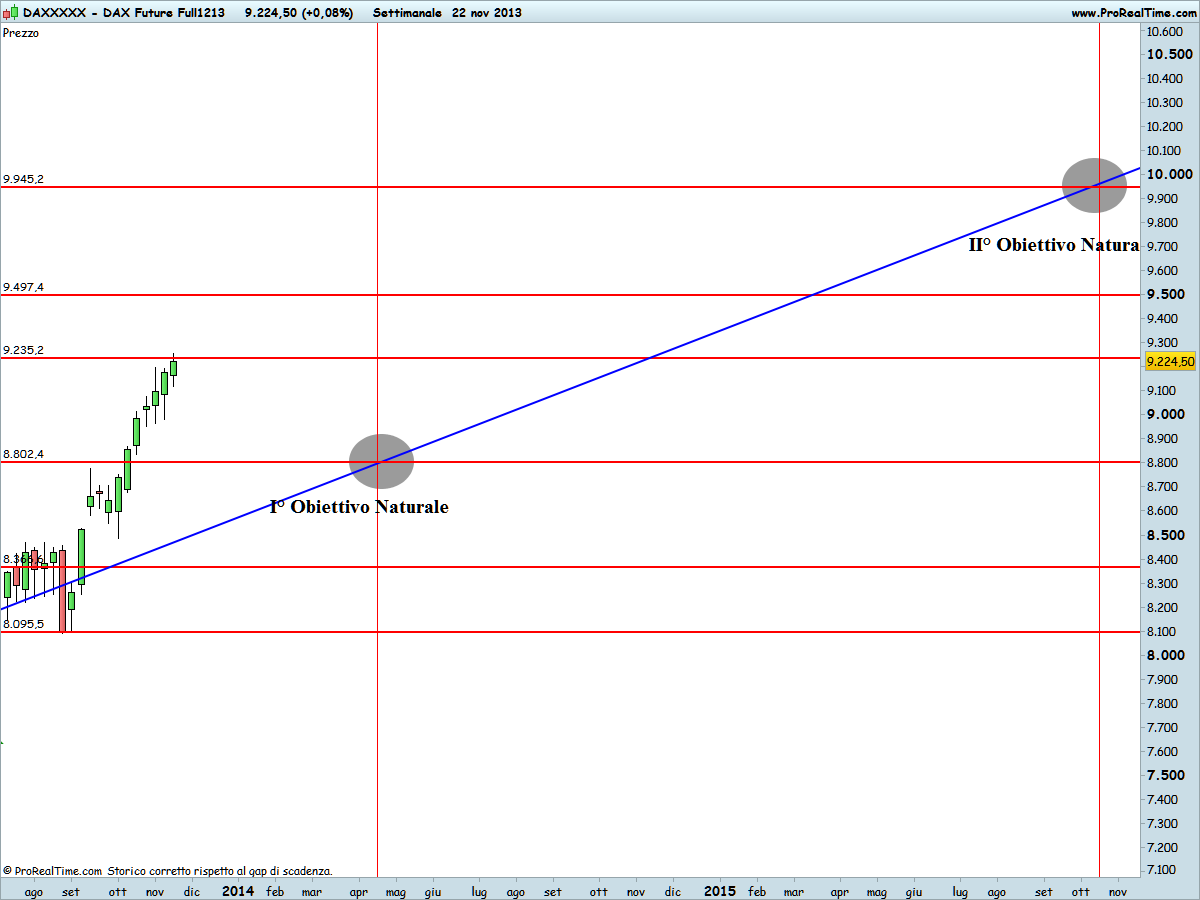Open the Settimanale timeframe label
The height and width of the screenshot is (900, 1200).
coord(406,13)
